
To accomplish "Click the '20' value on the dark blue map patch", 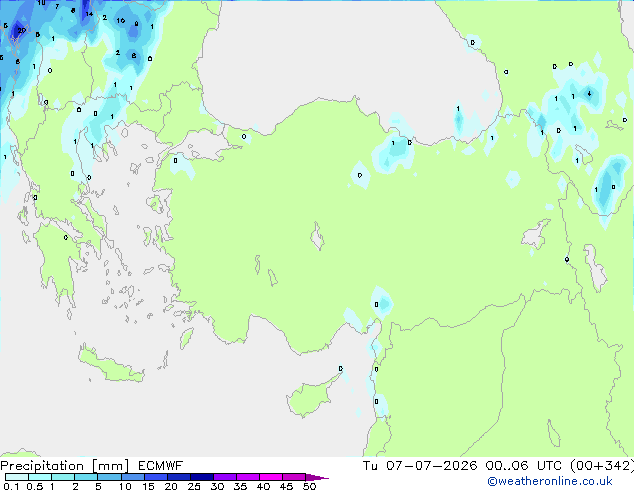I will [21, 30].
